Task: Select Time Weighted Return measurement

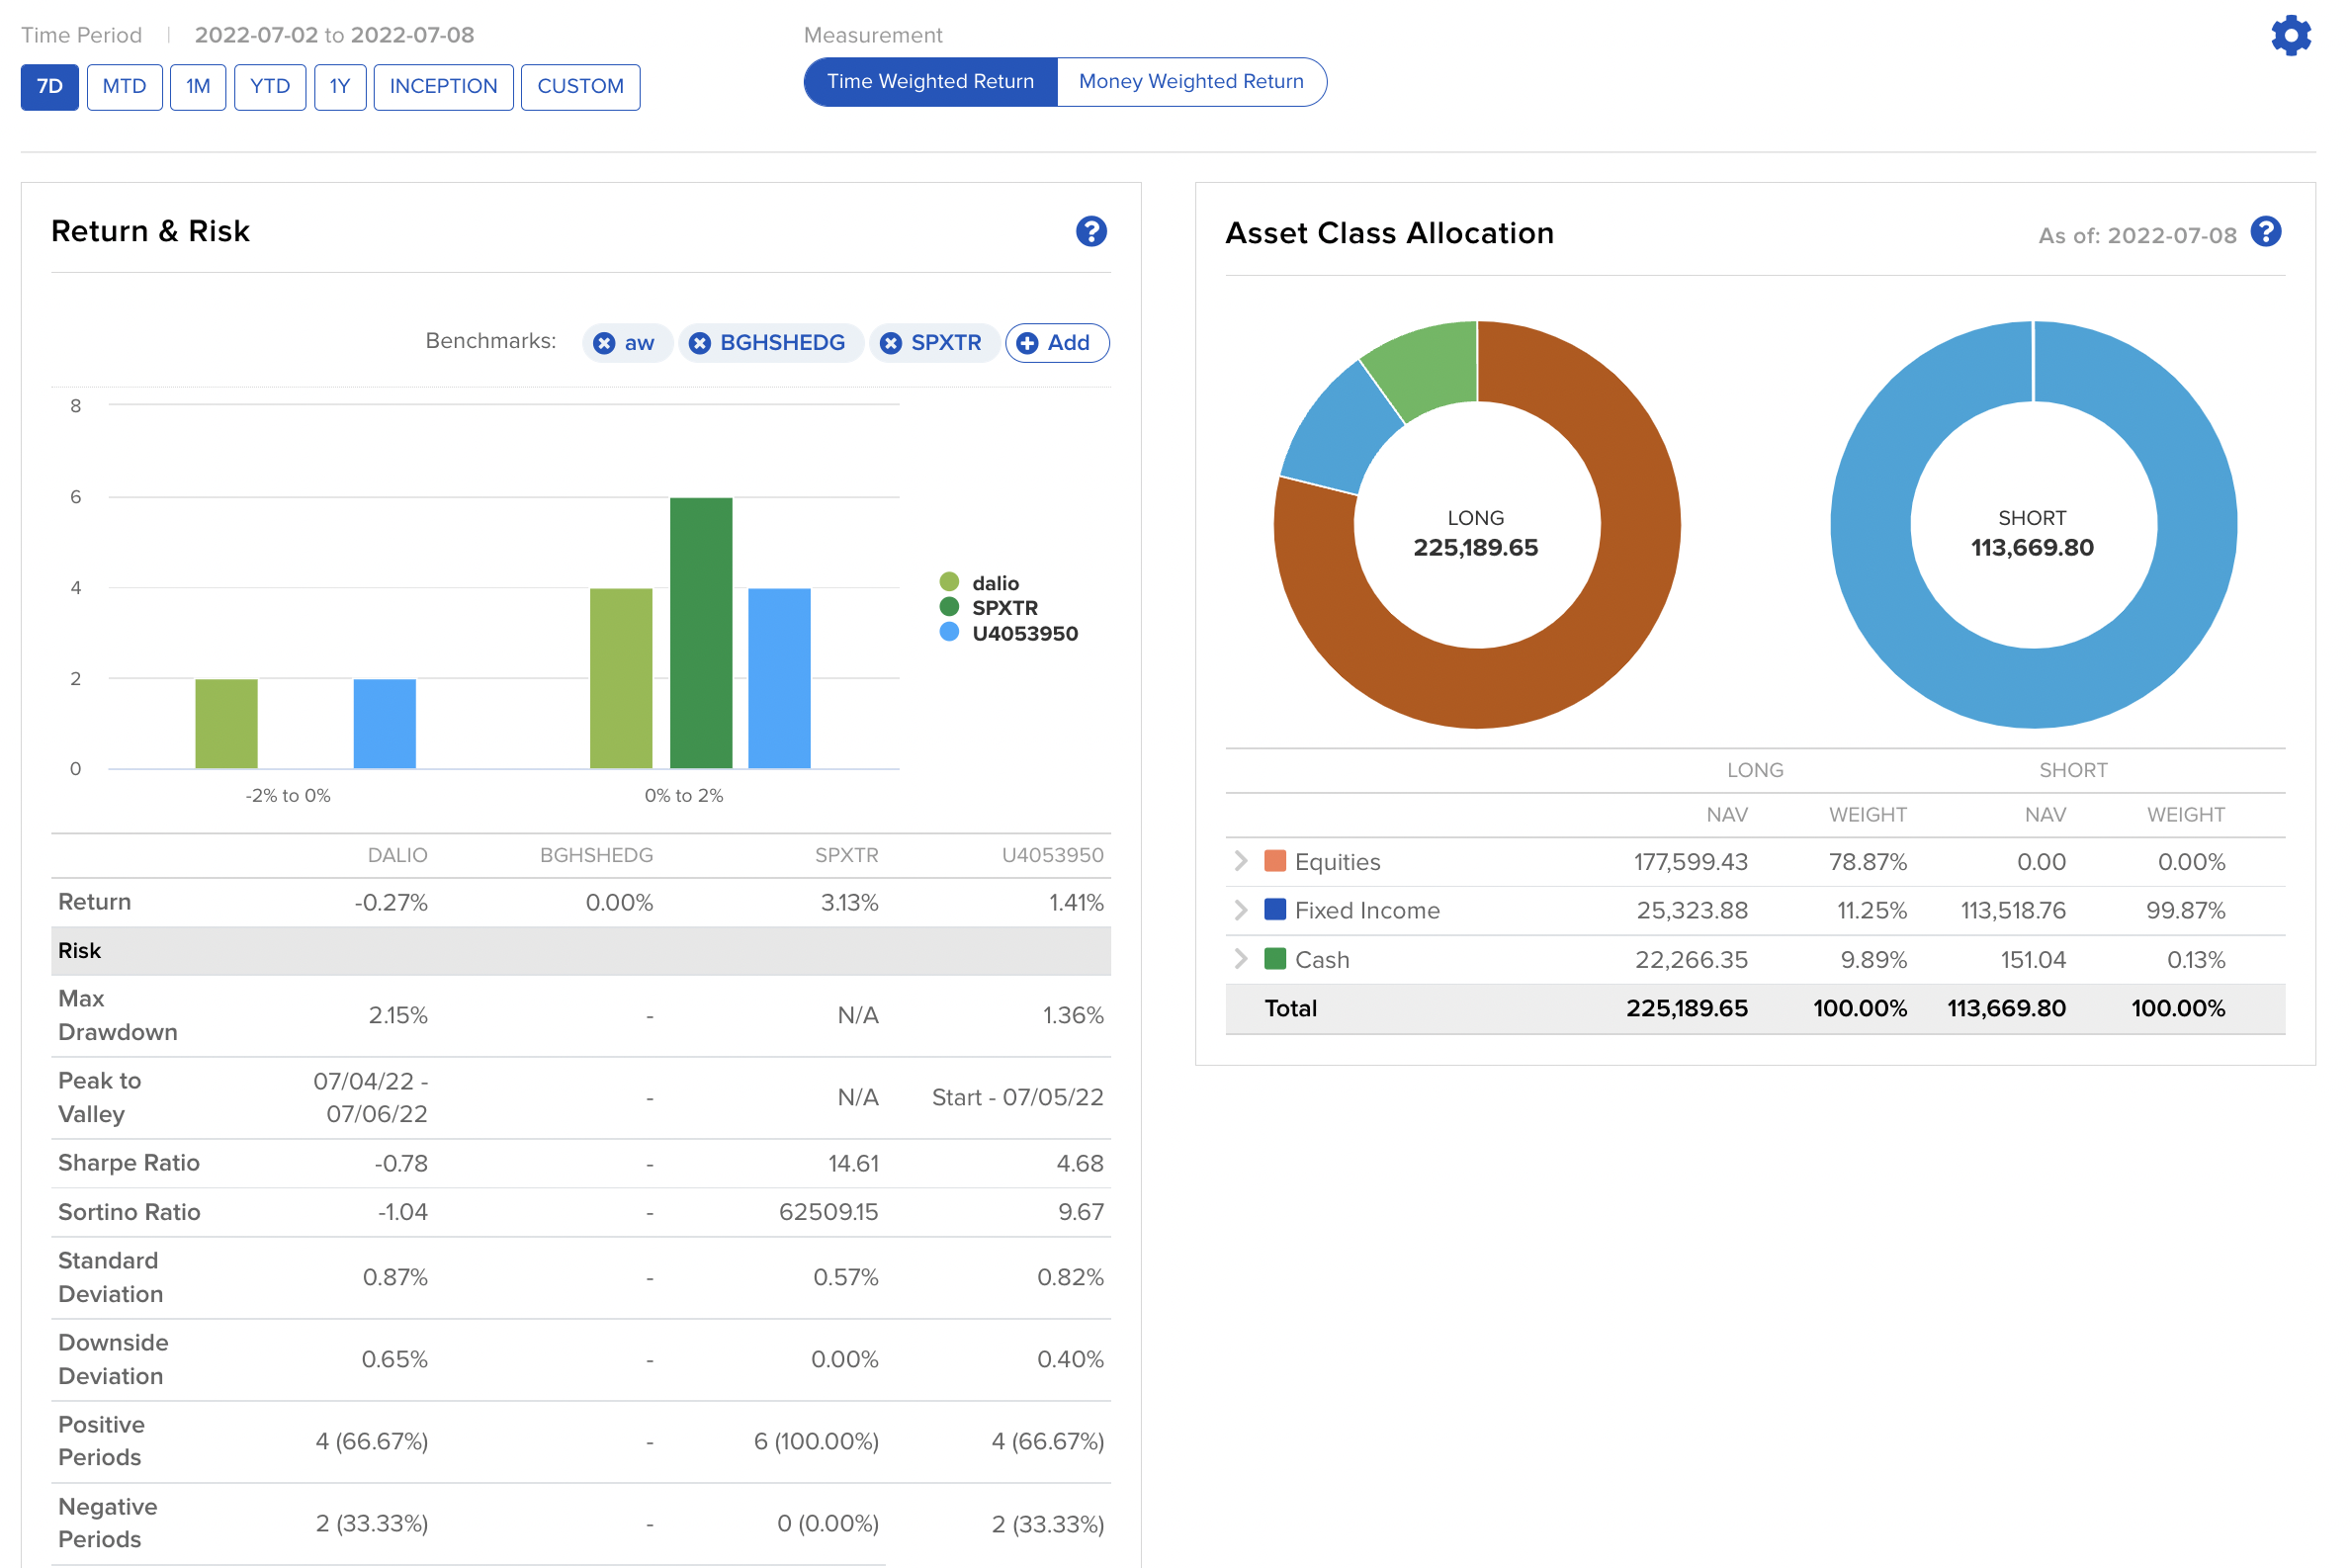Action: [930, 82]
